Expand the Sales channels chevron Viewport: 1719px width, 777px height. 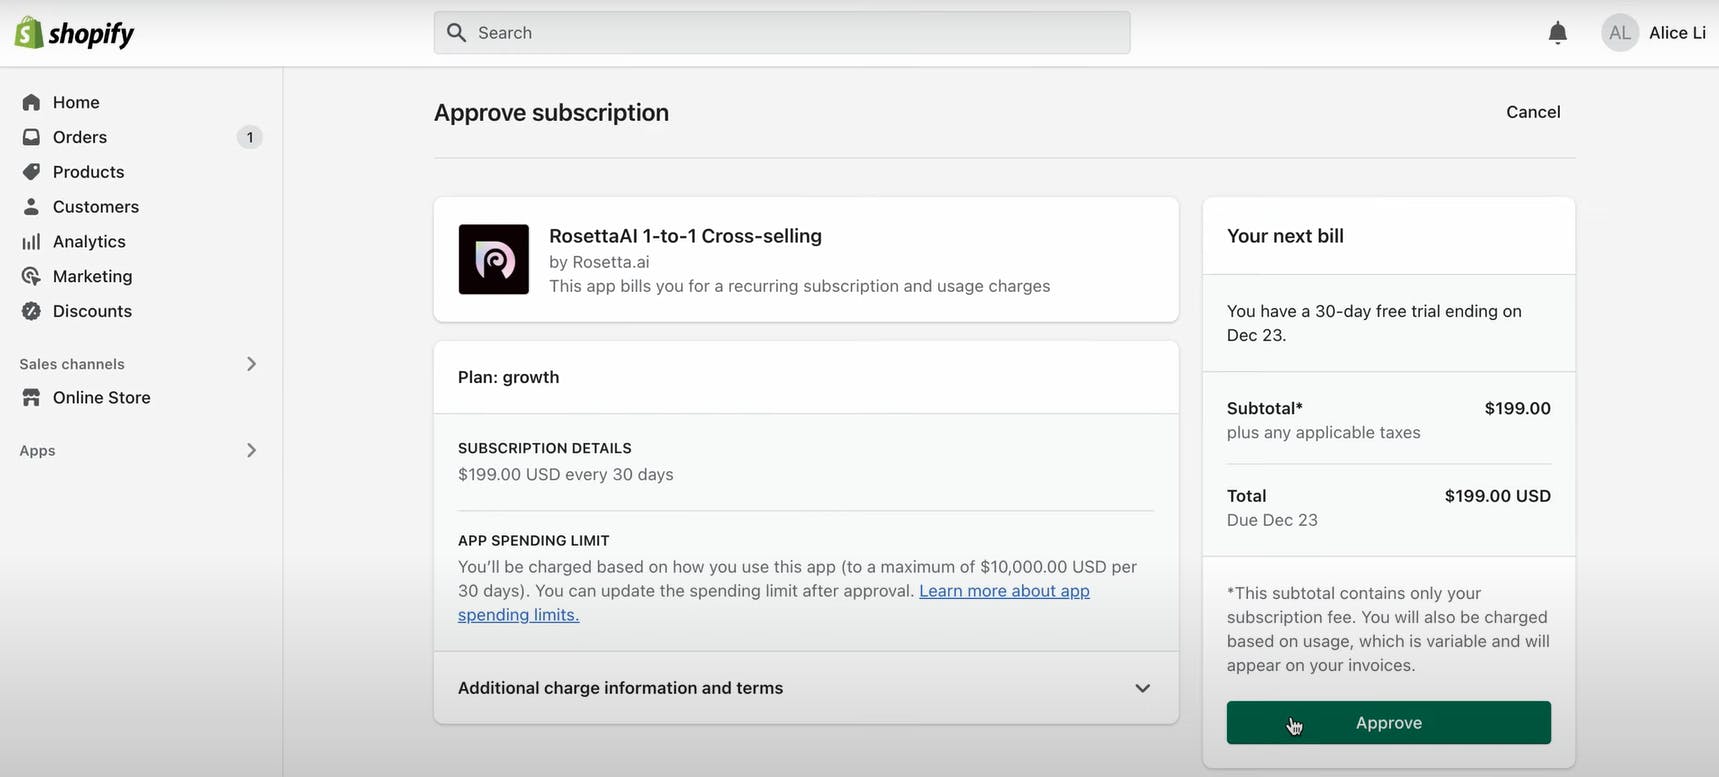click(251, 364)
